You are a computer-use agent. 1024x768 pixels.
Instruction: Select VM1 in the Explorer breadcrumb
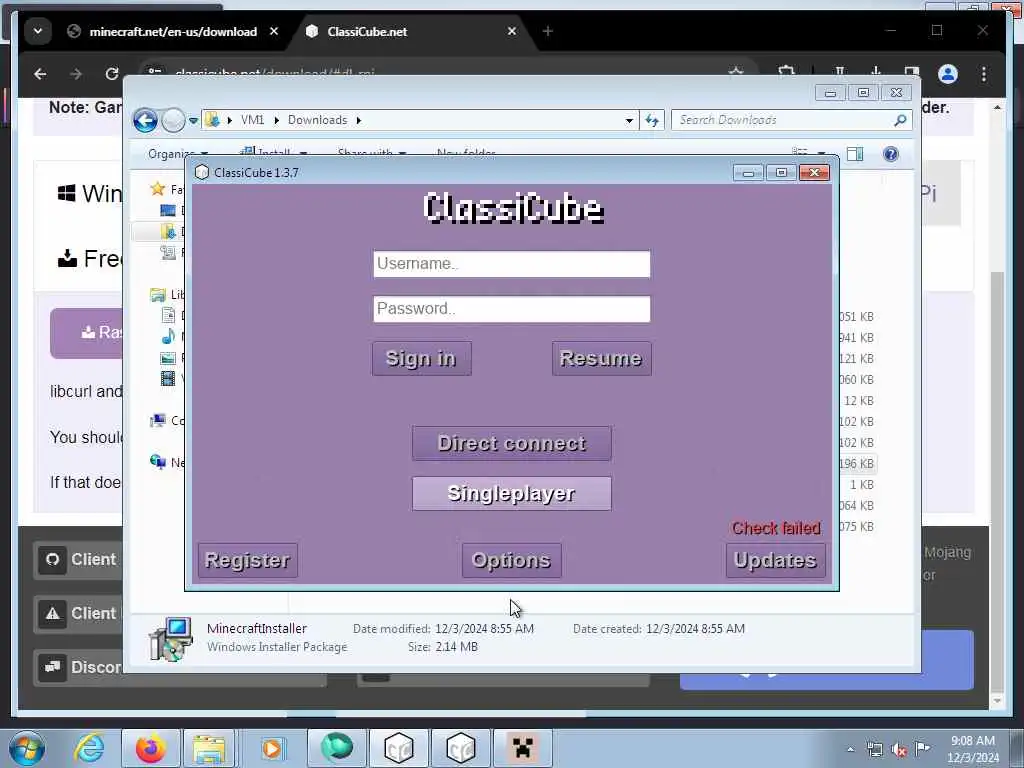pos(252,120)
